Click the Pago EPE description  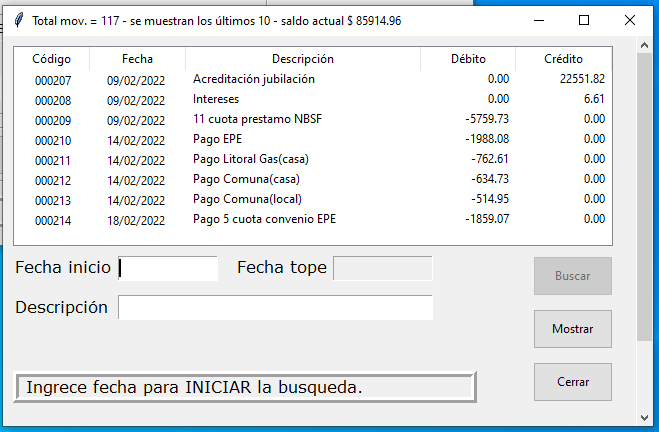click(x=217, y=139)
